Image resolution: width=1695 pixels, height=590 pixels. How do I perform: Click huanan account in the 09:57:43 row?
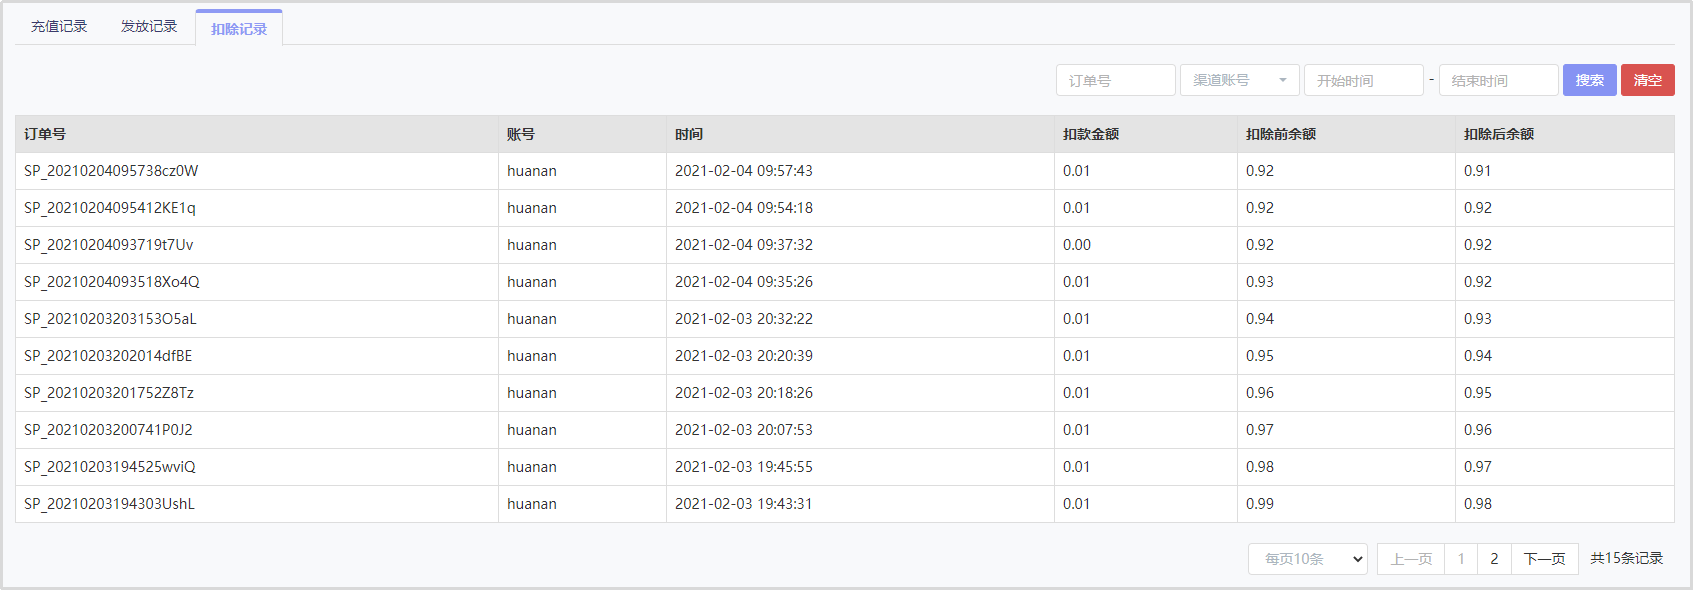pos(532,171)
